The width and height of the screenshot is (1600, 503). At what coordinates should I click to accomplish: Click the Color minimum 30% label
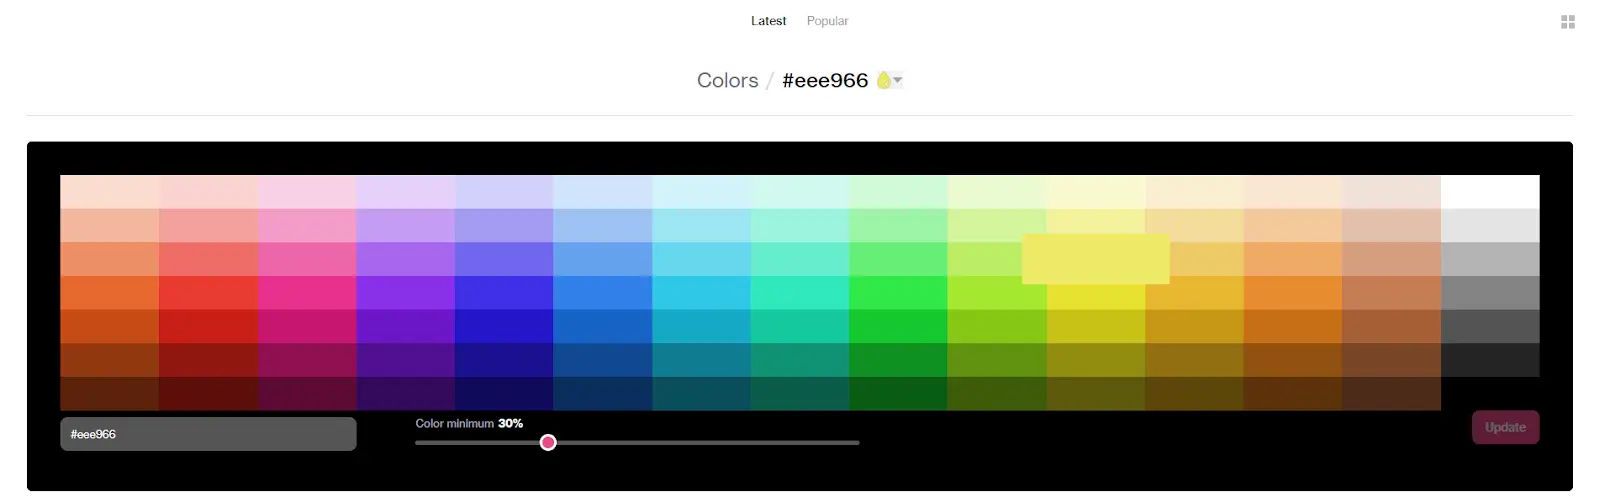469,423
